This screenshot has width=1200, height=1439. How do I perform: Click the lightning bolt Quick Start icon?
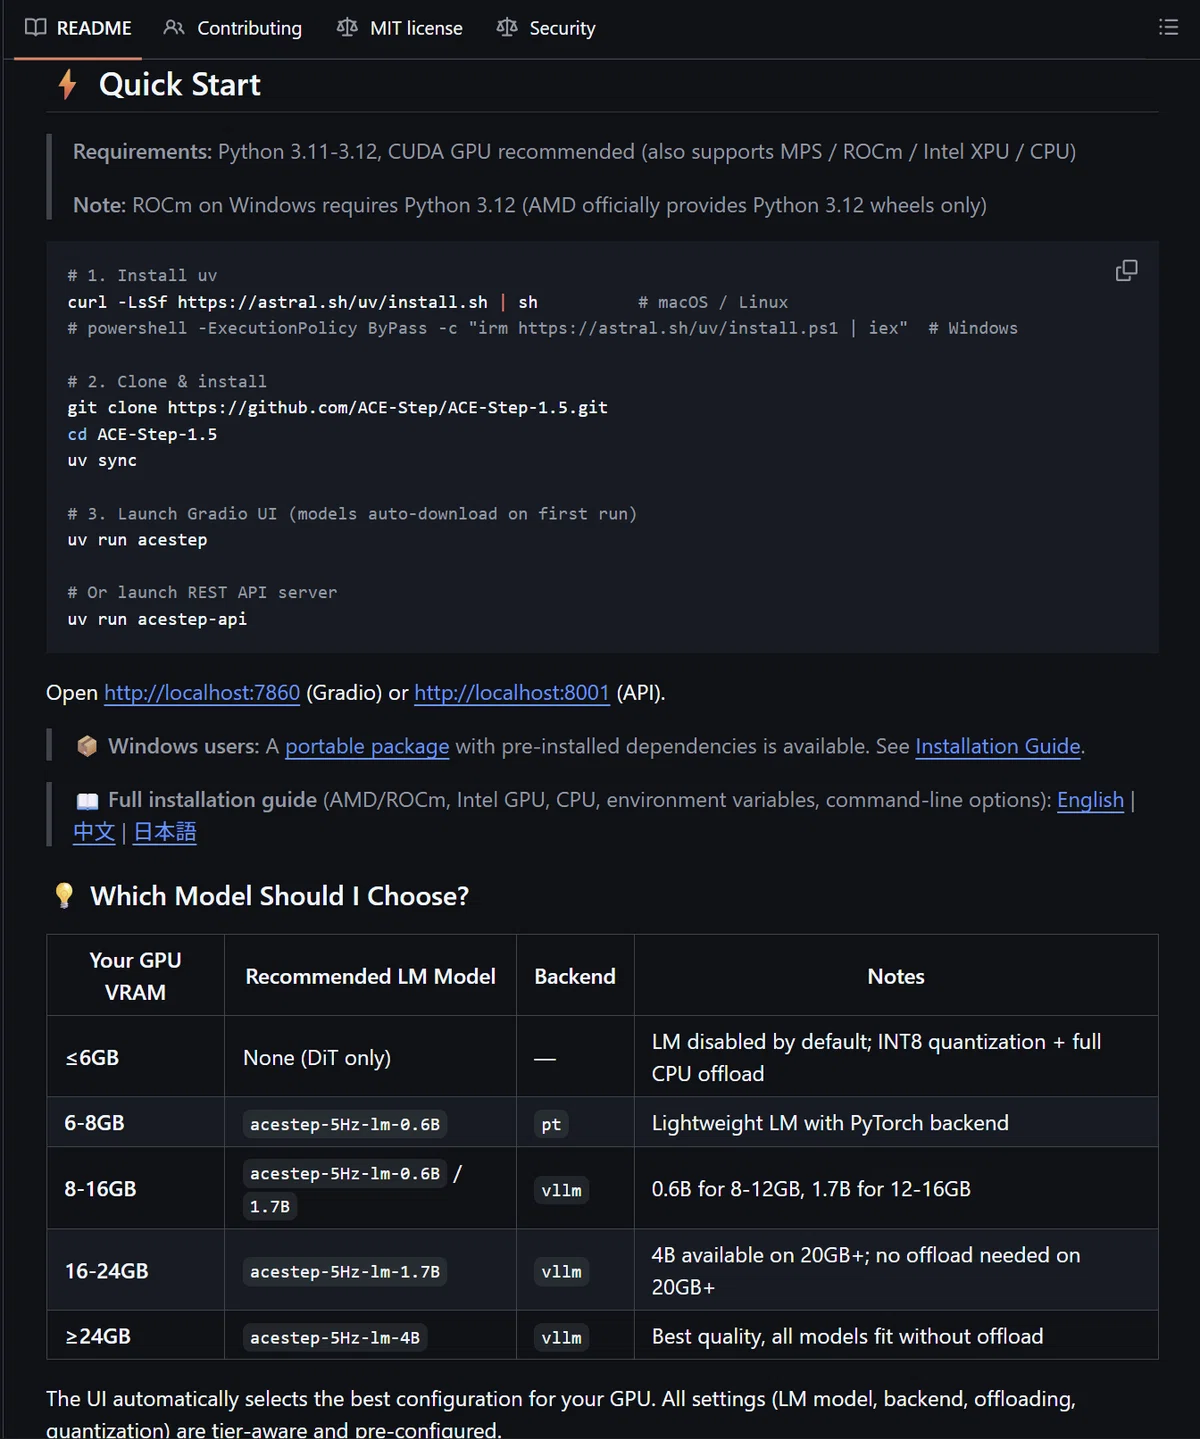pyautogui.click(x=67, y=84)
